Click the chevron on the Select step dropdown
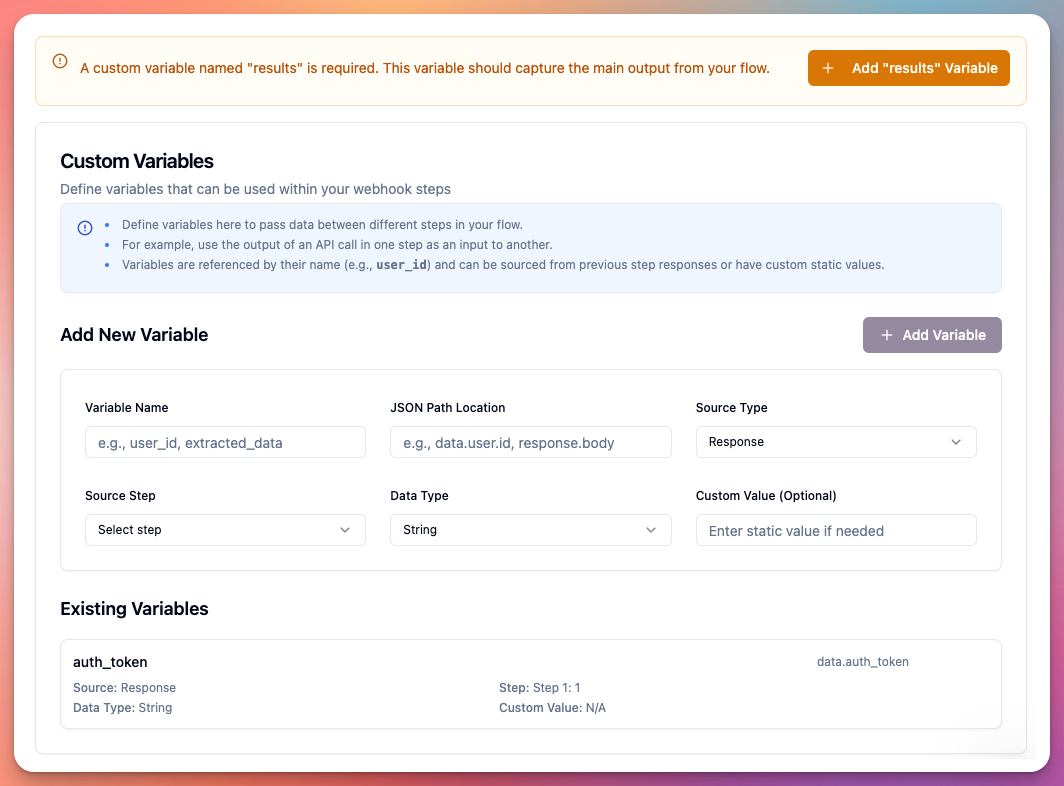 (346, 529)
